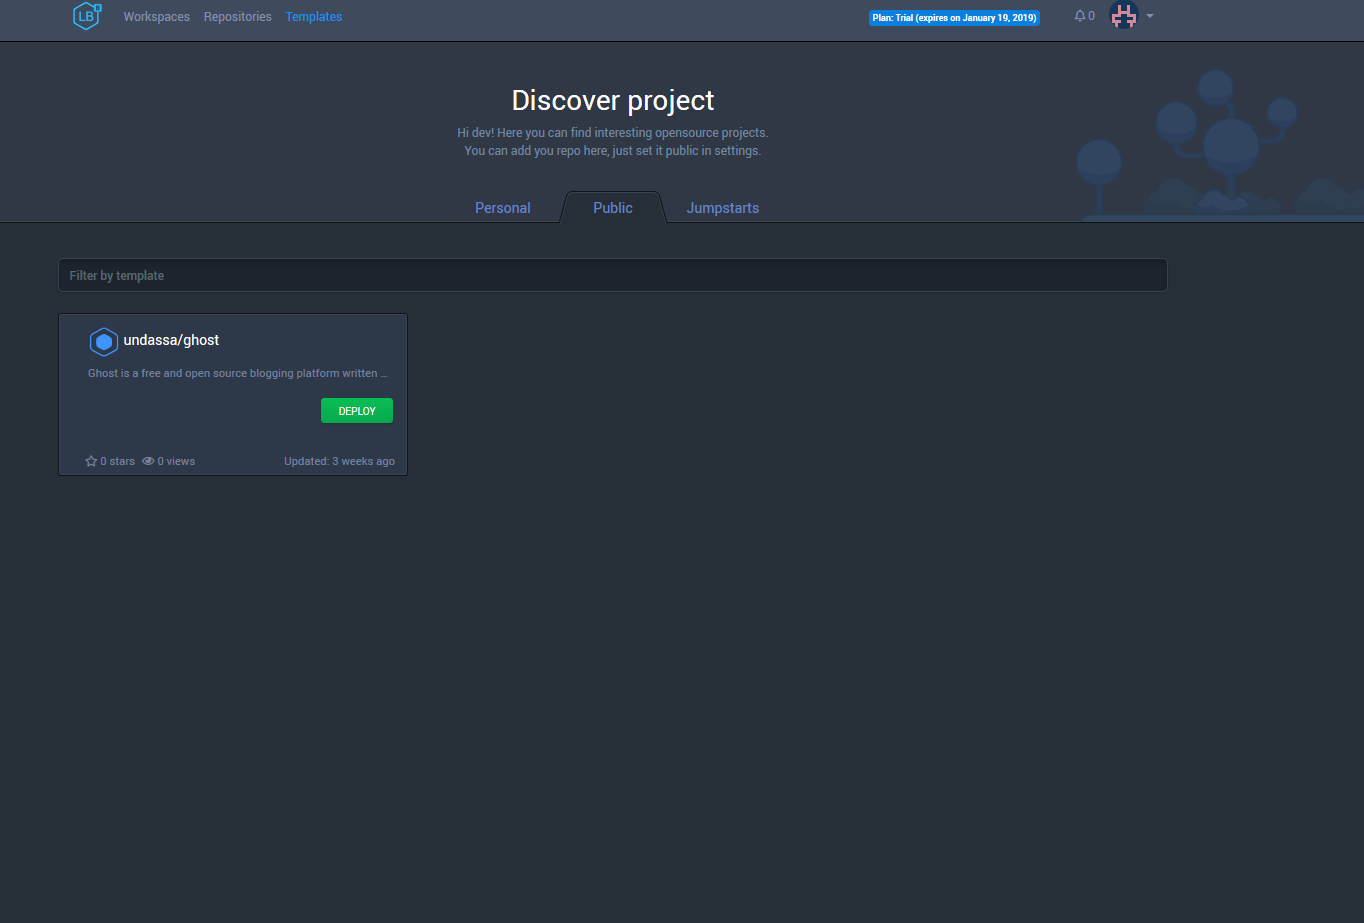The height and width of the screenshot is (923, 1364).
Task: Open the account dropdown arrow beside the avatar
Action: [1149, 16]
